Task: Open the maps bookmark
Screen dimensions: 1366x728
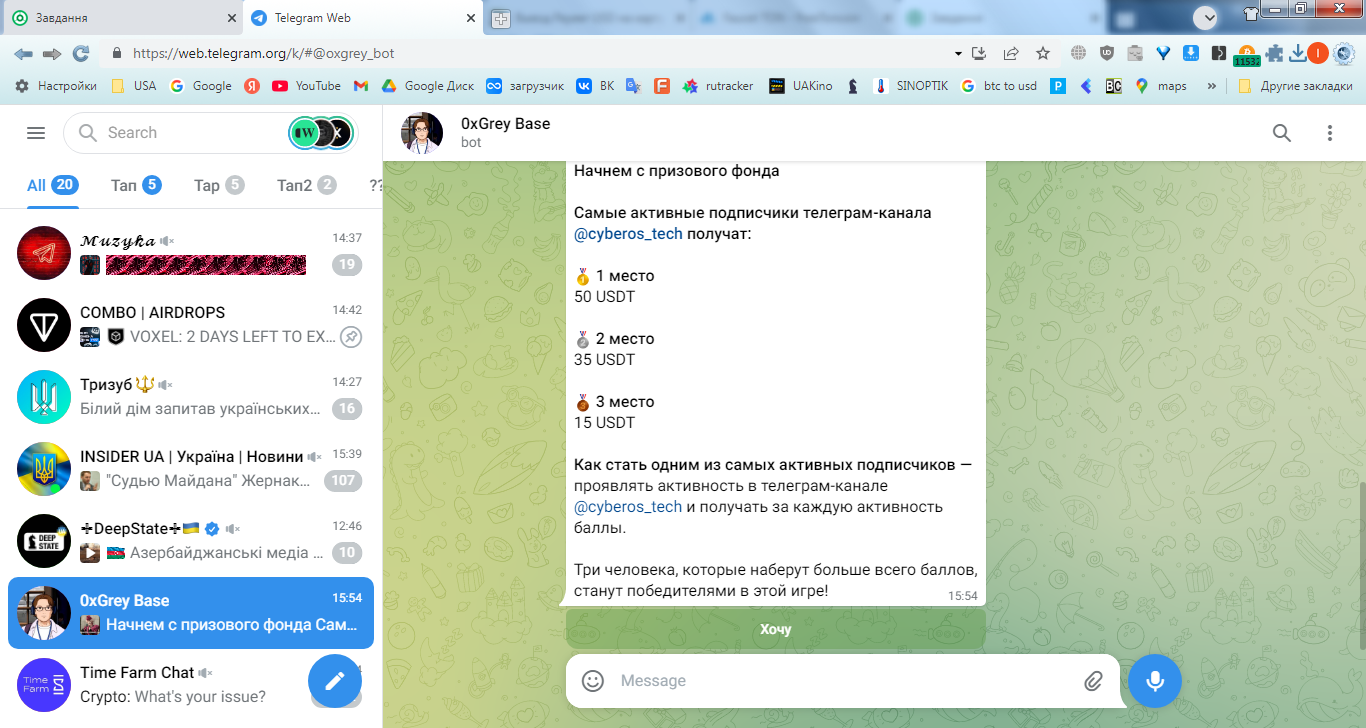Action: (1161, 86)
